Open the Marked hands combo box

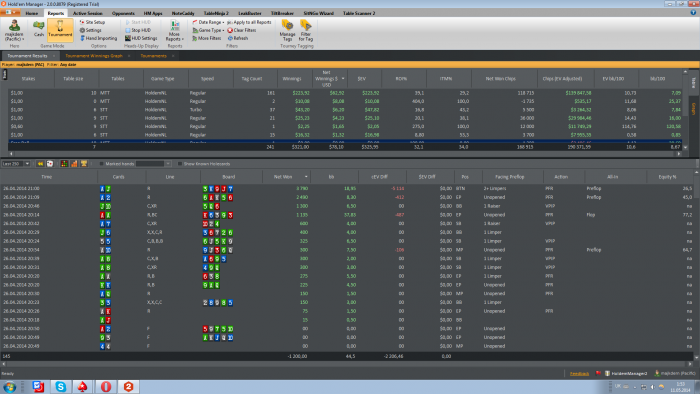click(154, 164)
